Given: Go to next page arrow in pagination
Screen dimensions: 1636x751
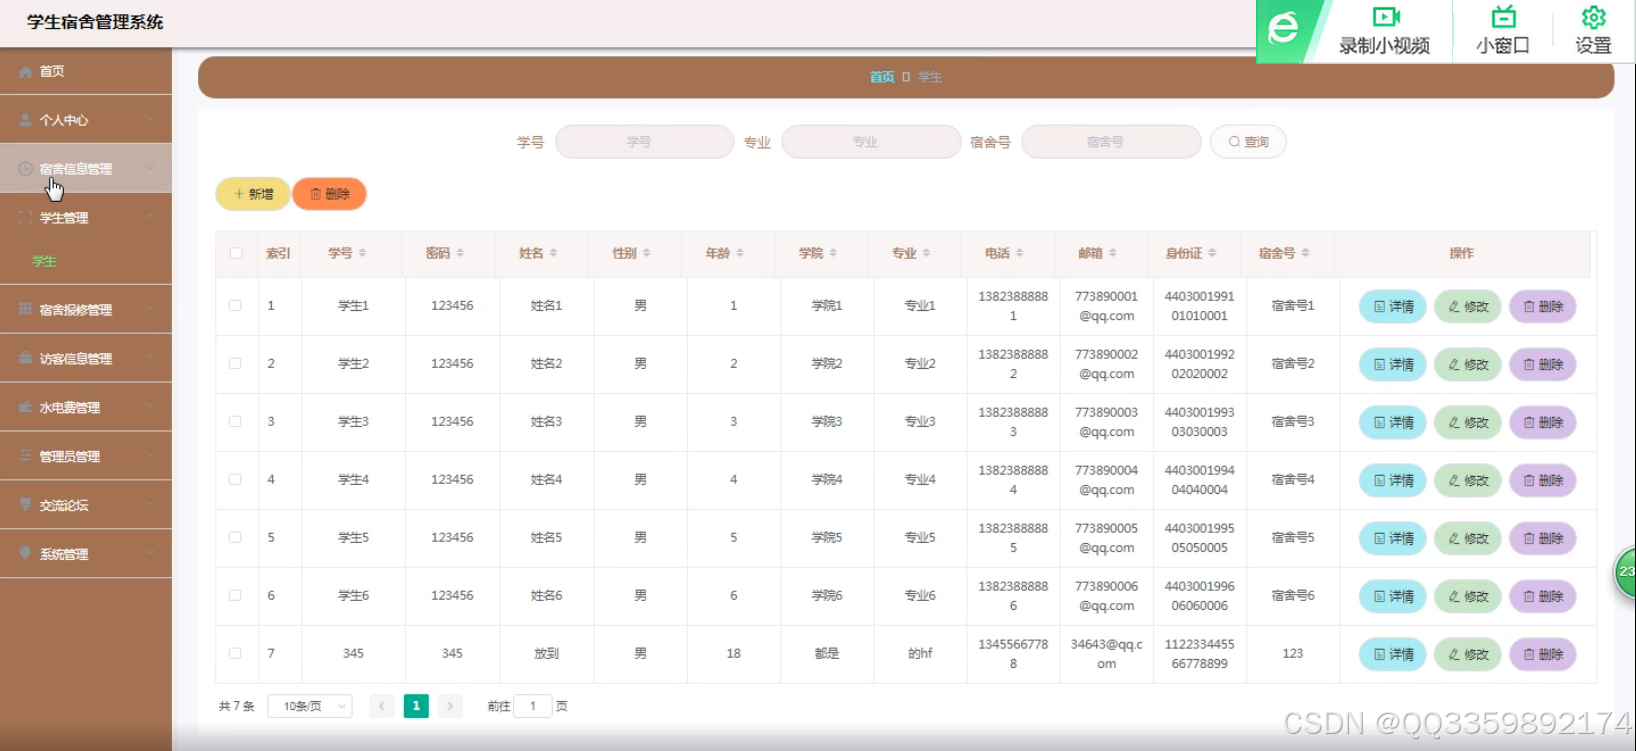Looking at the screenshot, I should click(x=450, y=706).
